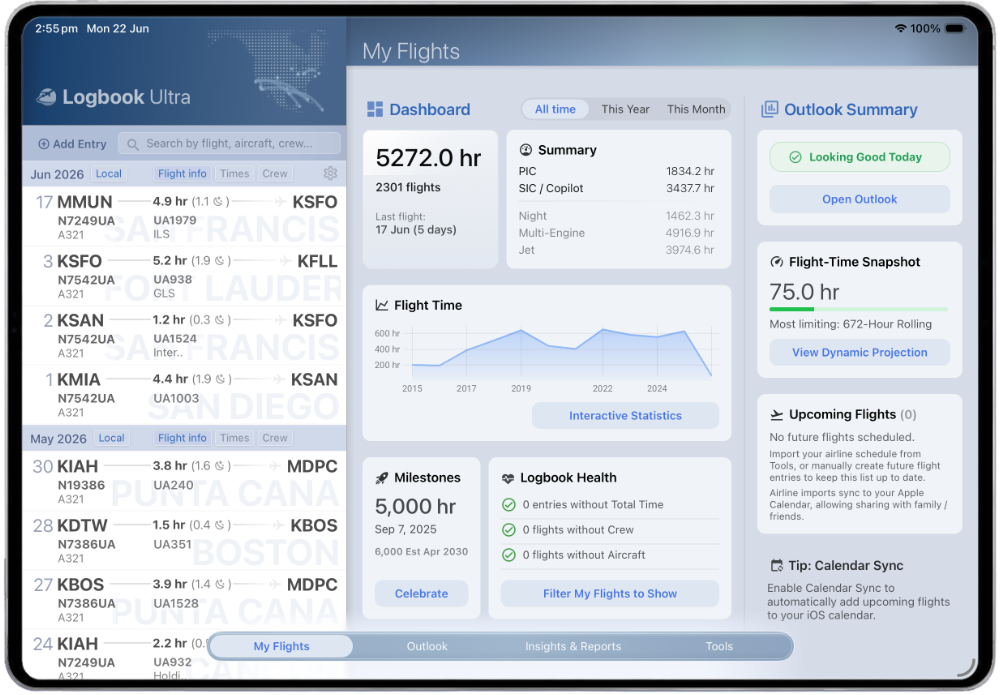Click the Logbook Health heart icon
The width and height of the screenshot is (1000, 695).
click(508, 478)
